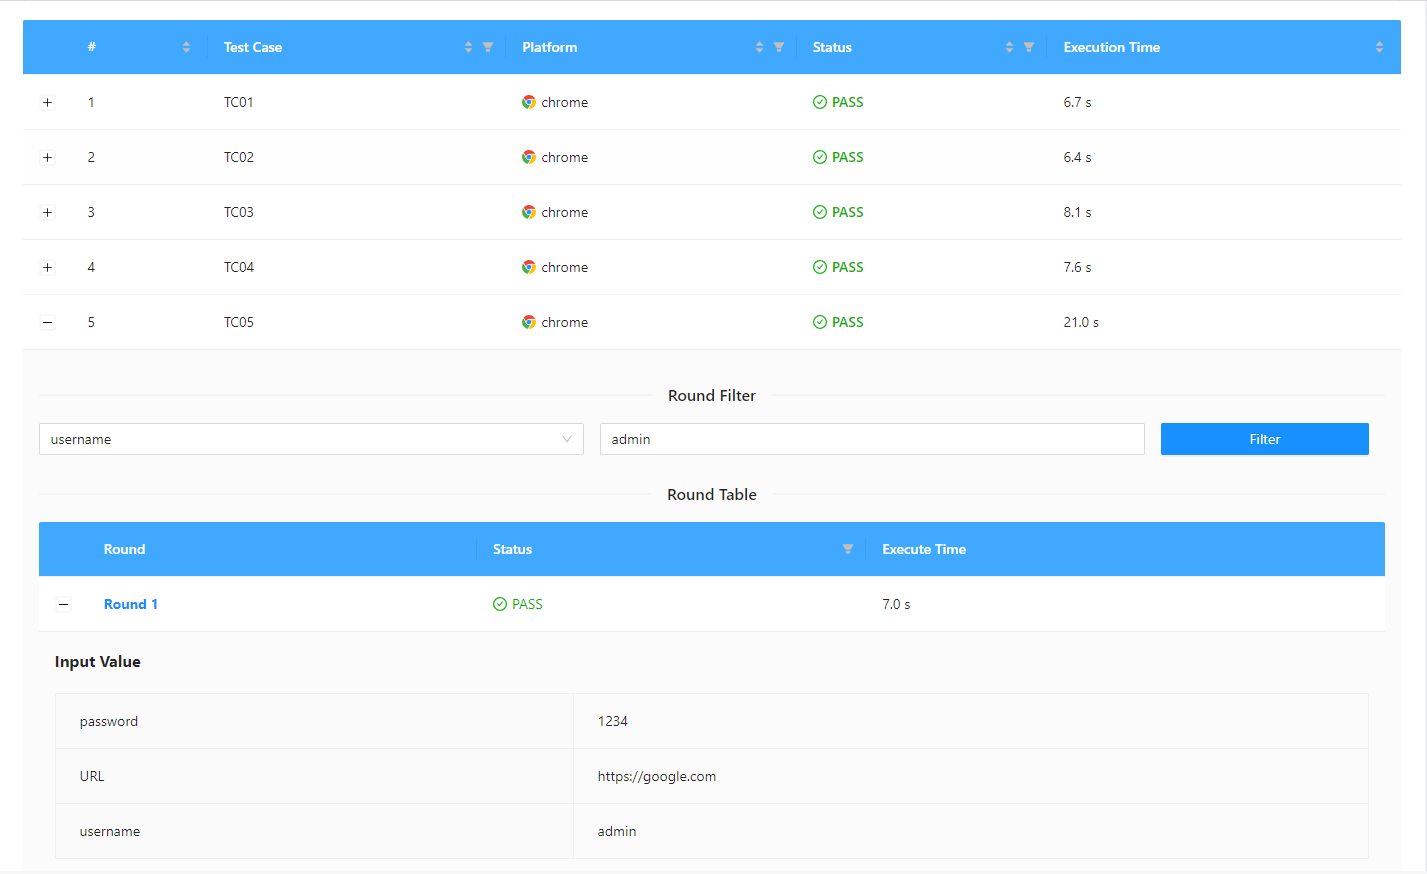Screen dimensions: 1427x874
Task: Click the password label in Input Value table
Action: [109, 721]
